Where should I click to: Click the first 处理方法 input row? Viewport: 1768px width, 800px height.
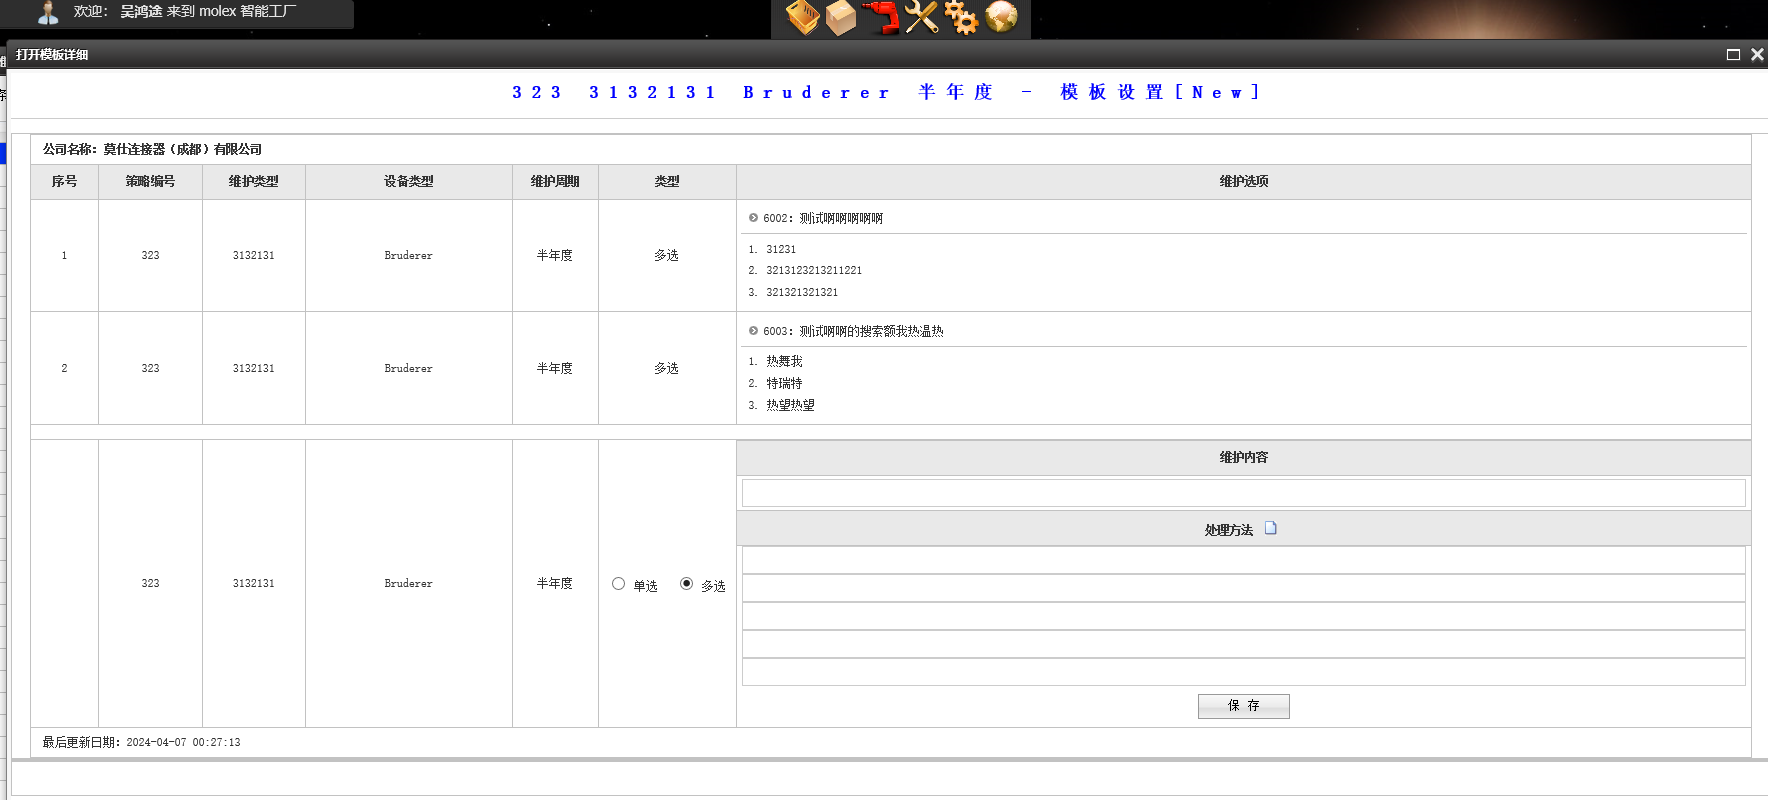coord(1243,560)
